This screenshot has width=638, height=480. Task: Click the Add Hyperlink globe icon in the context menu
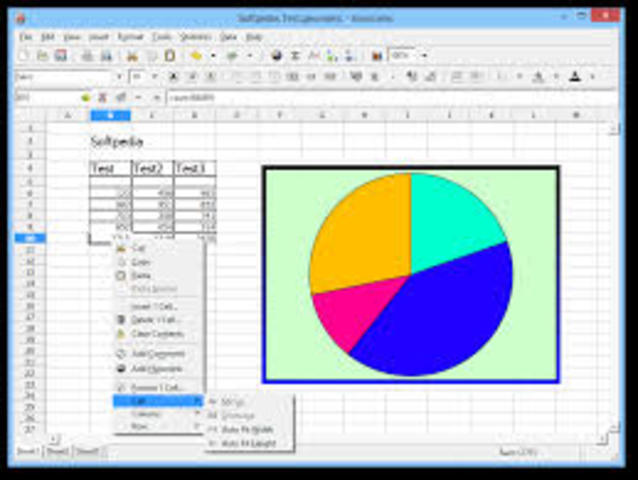pyautogui.click(x=121, y=369)
